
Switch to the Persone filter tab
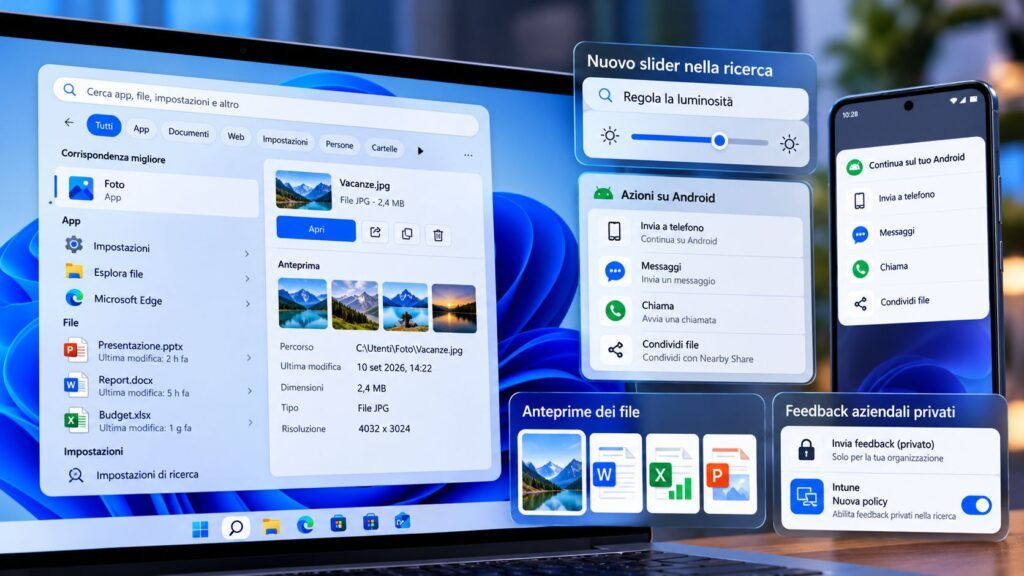click(x=339, y=144)
